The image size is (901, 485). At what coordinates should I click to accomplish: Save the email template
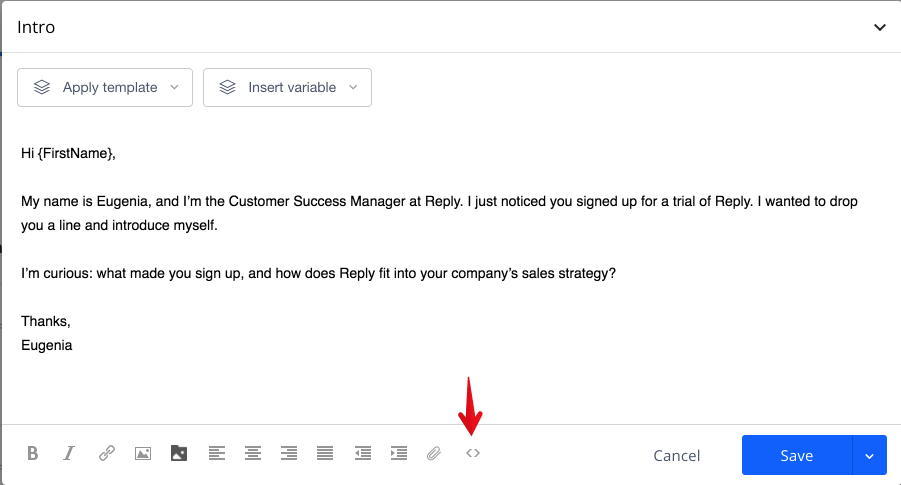[796, 455]
